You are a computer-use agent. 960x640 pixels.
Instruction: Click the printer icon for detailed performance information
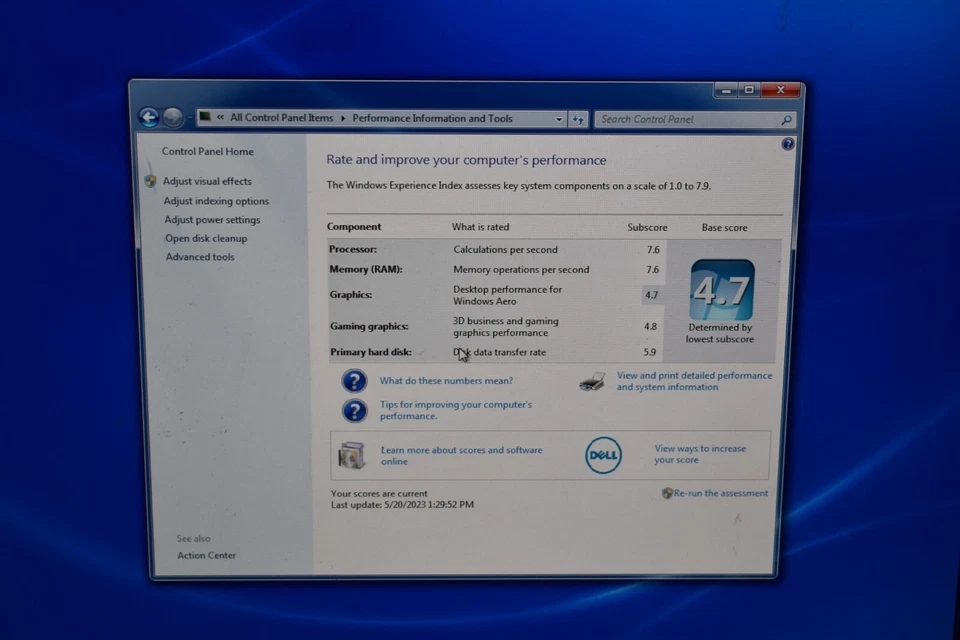(x=591, y=381)
